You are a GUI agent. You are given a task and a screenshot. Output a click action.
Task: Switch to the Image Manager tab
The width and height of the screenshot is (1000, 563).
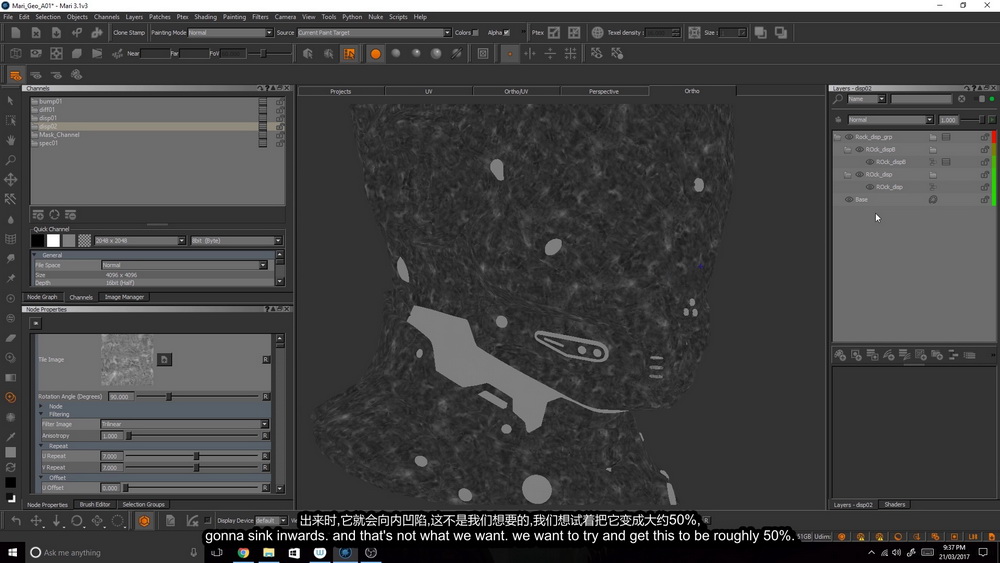(124, 297)
